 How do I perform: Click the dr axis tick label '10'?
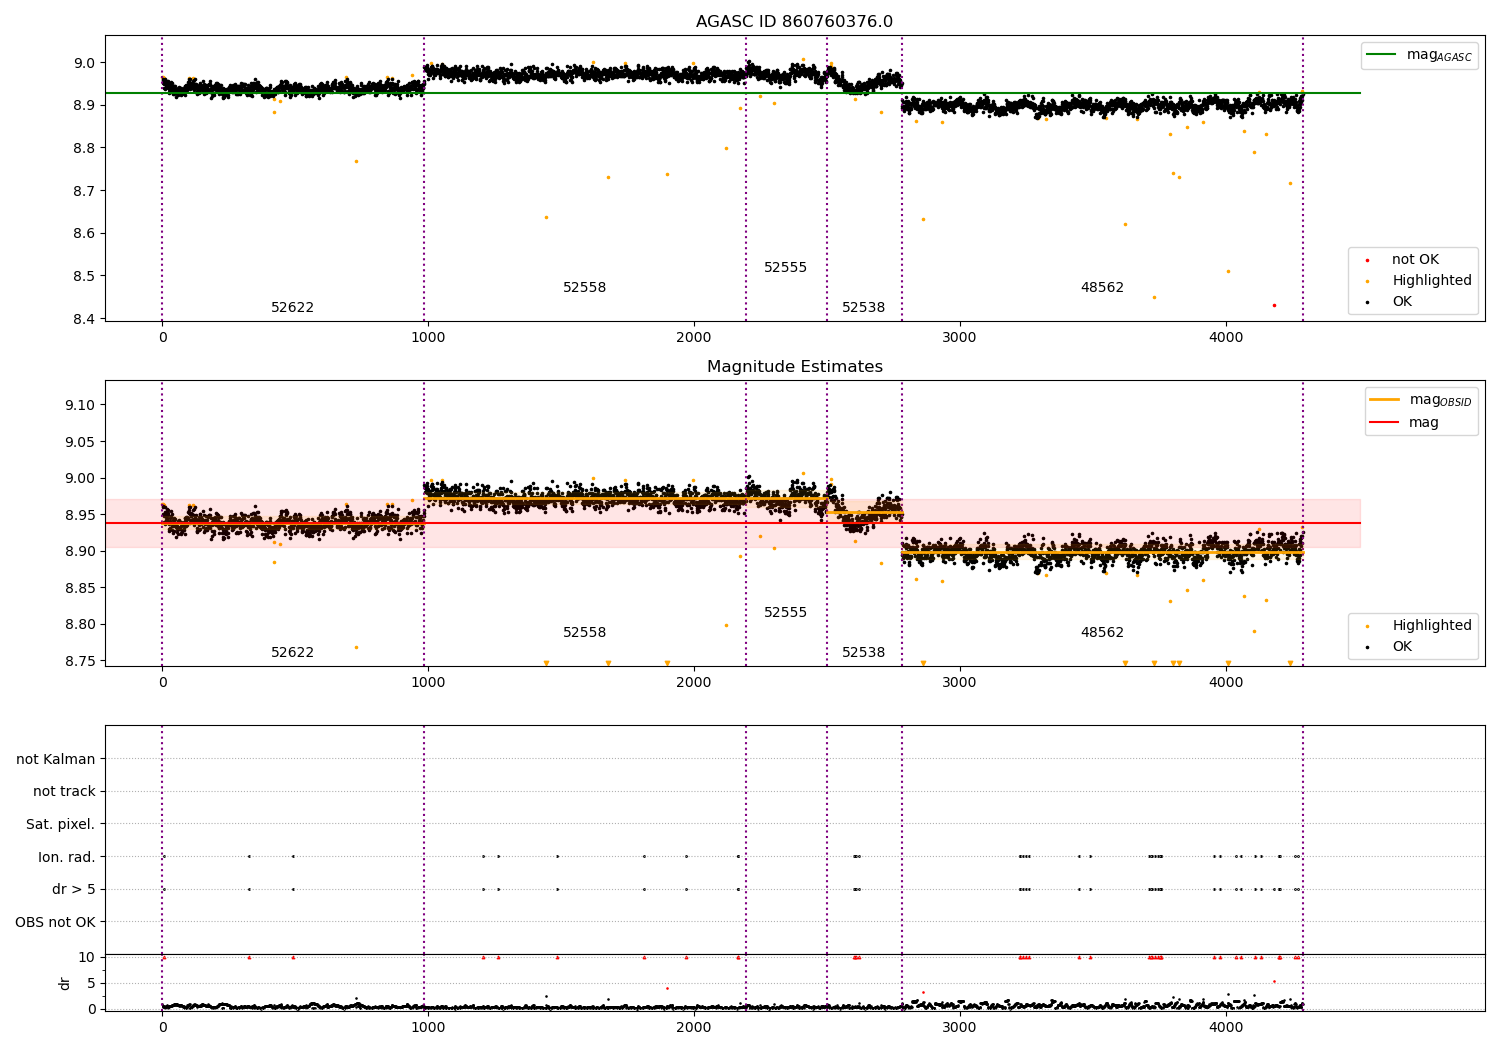click(87, 957)
